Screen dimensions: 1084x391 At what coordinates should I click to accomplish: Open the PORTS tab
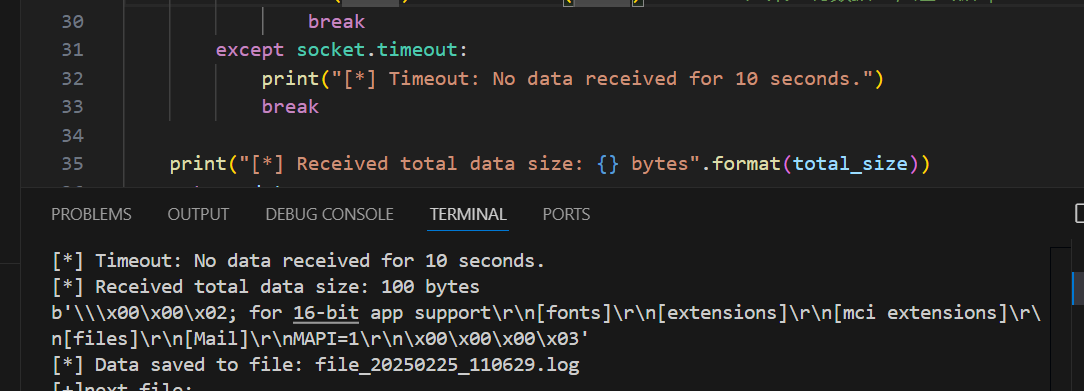566,214
